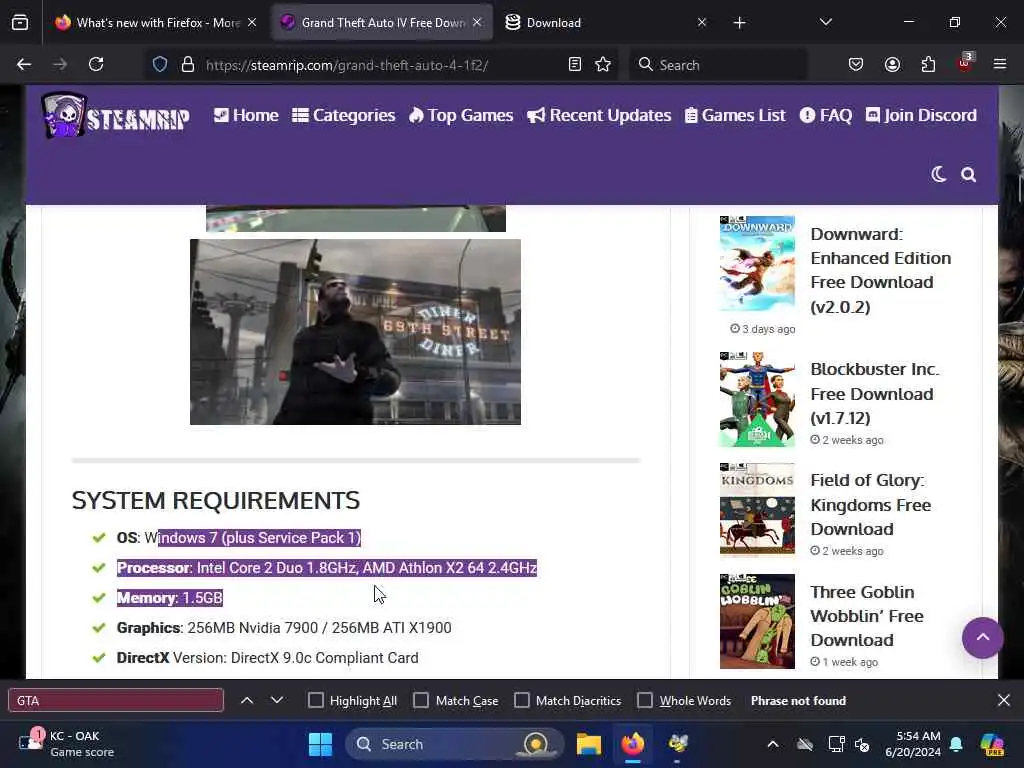
Task: Click the Firefox Search box
Action: point(718,65)
